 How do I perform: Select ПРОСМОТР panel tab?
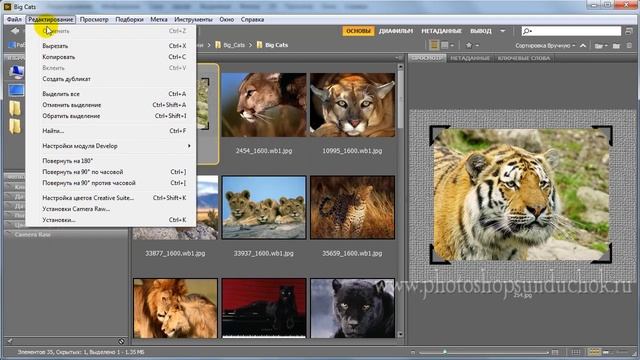[x=427, y=58]
